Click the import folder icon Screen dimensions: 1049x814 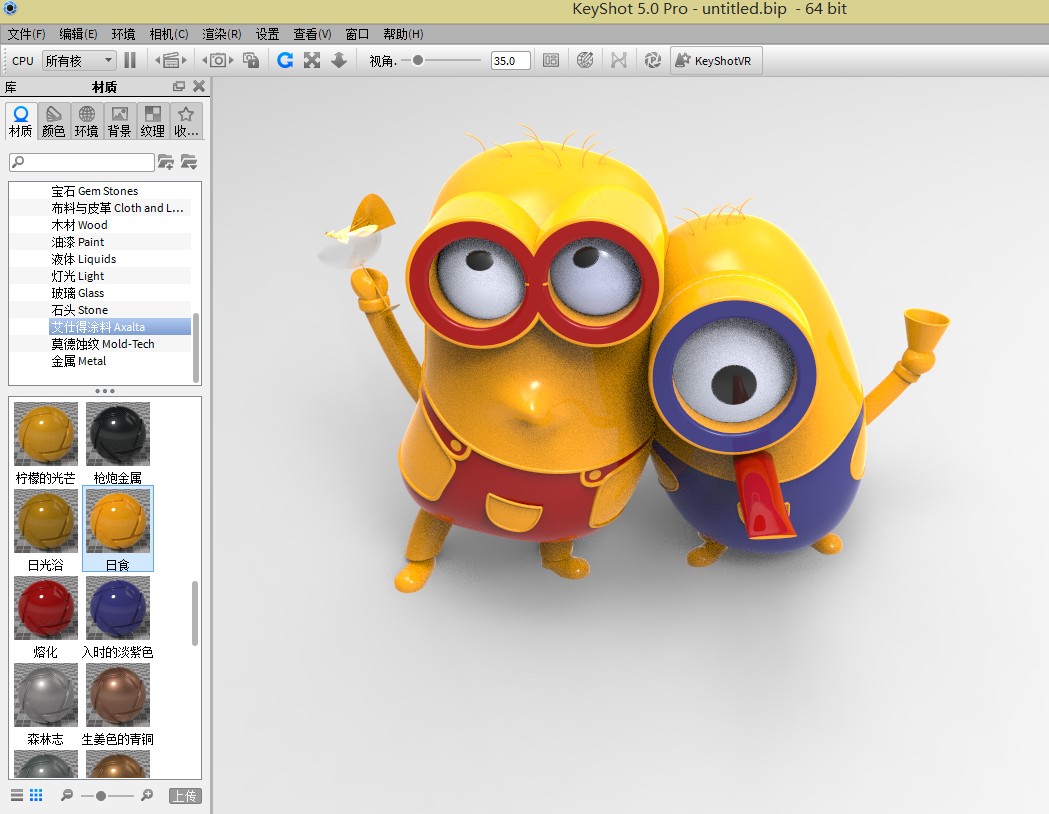tap(189, 162)
